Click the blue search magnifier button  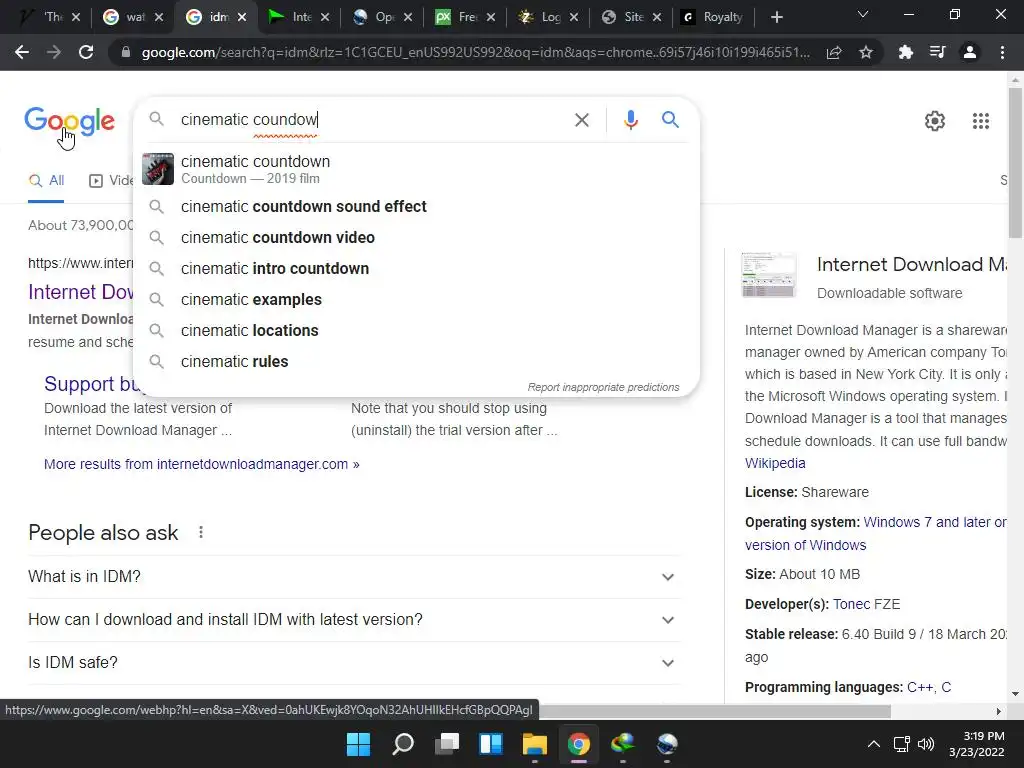pyautogui.click(x=670, y=120)
